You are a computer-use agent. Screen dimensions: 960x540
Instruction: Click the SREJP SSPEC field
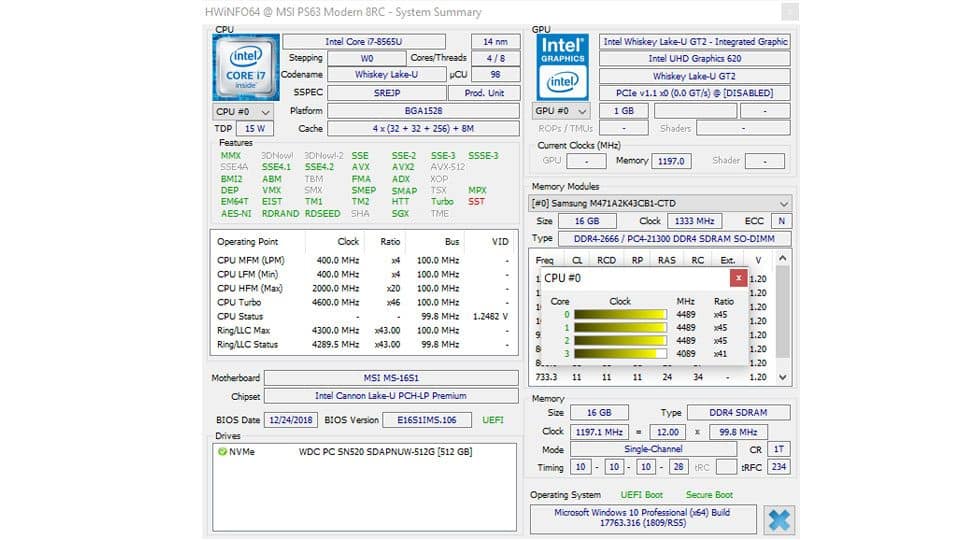coord(387,93)
